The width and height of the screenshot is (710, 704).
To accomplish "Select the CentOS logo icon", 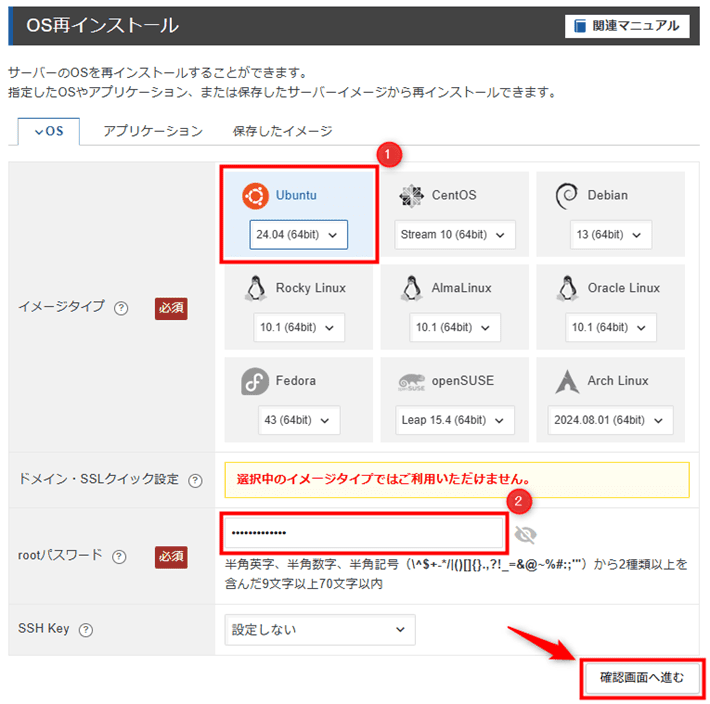I will [412, 196].
